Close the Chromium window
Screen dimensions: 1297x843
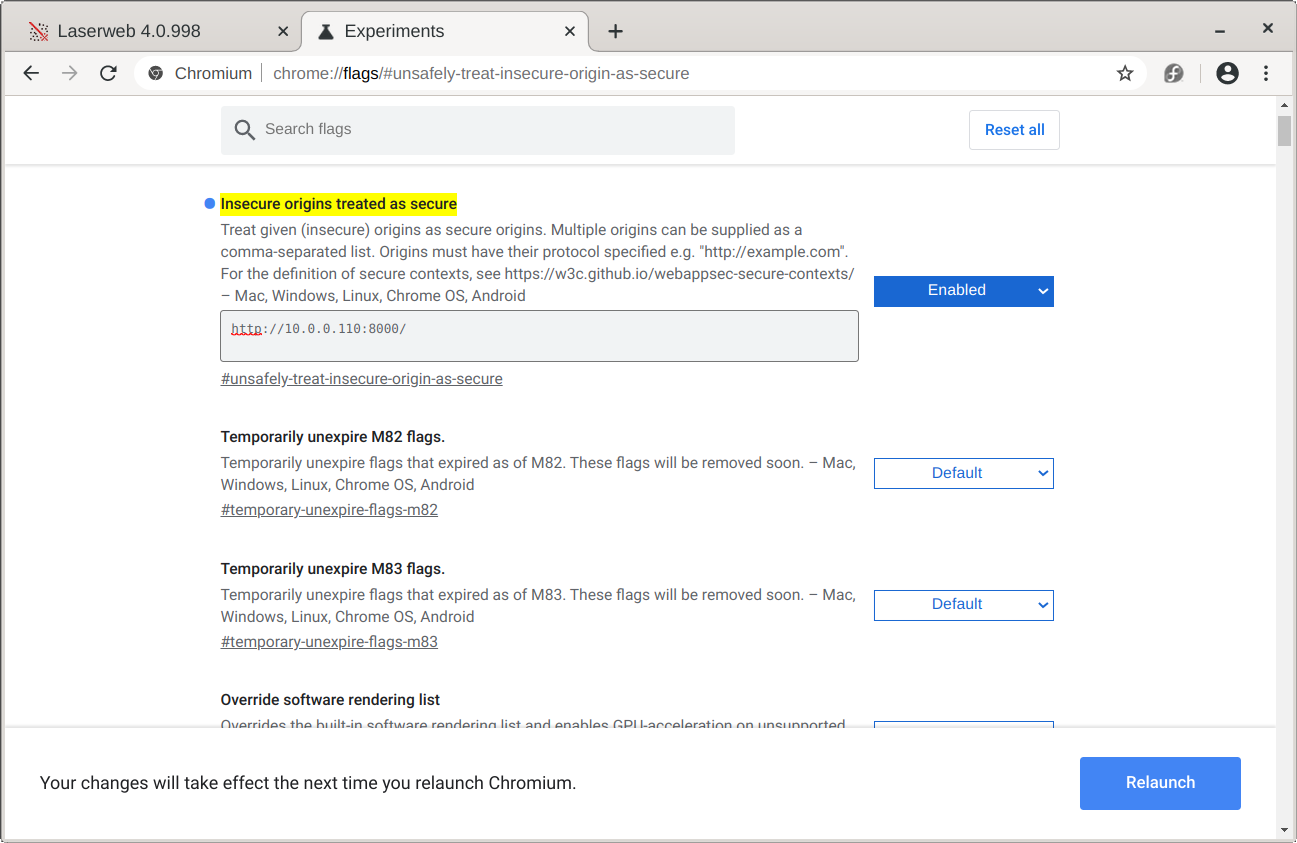click(1267, 28)
